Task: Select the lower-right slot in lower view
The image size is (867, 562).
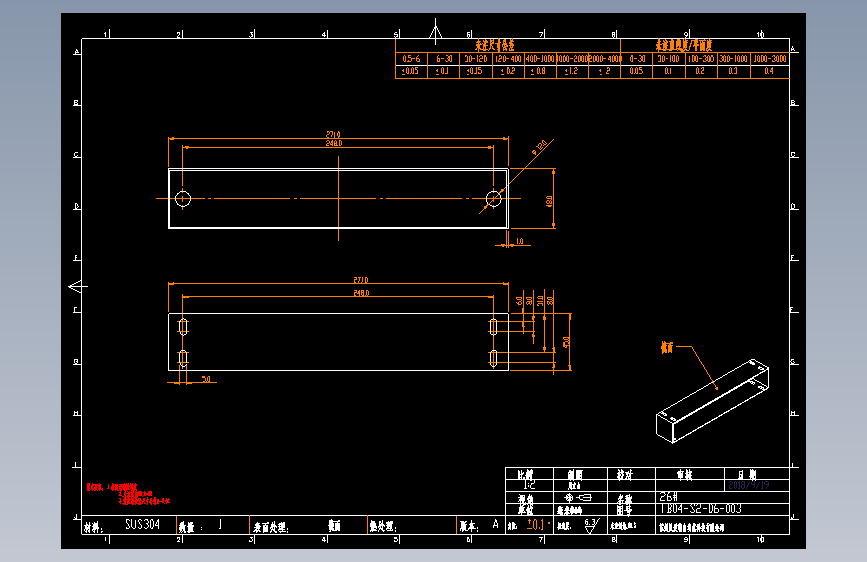Action: [x=493, y=359]
